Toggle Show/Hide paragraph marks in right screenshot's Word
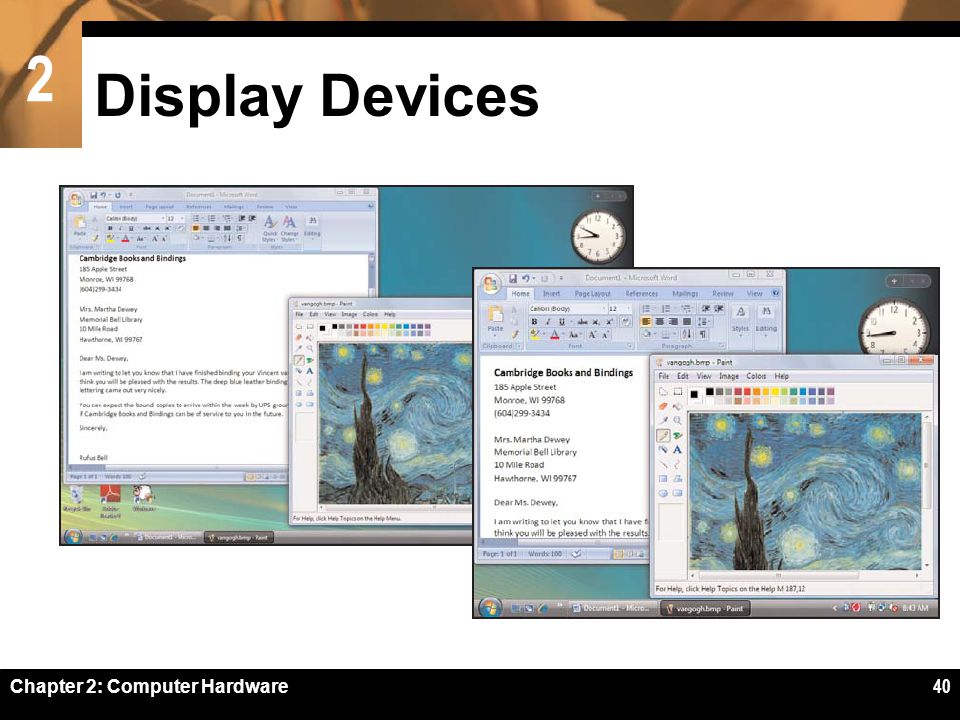Viewport: 960px width, 720px height. pos(702,334)
